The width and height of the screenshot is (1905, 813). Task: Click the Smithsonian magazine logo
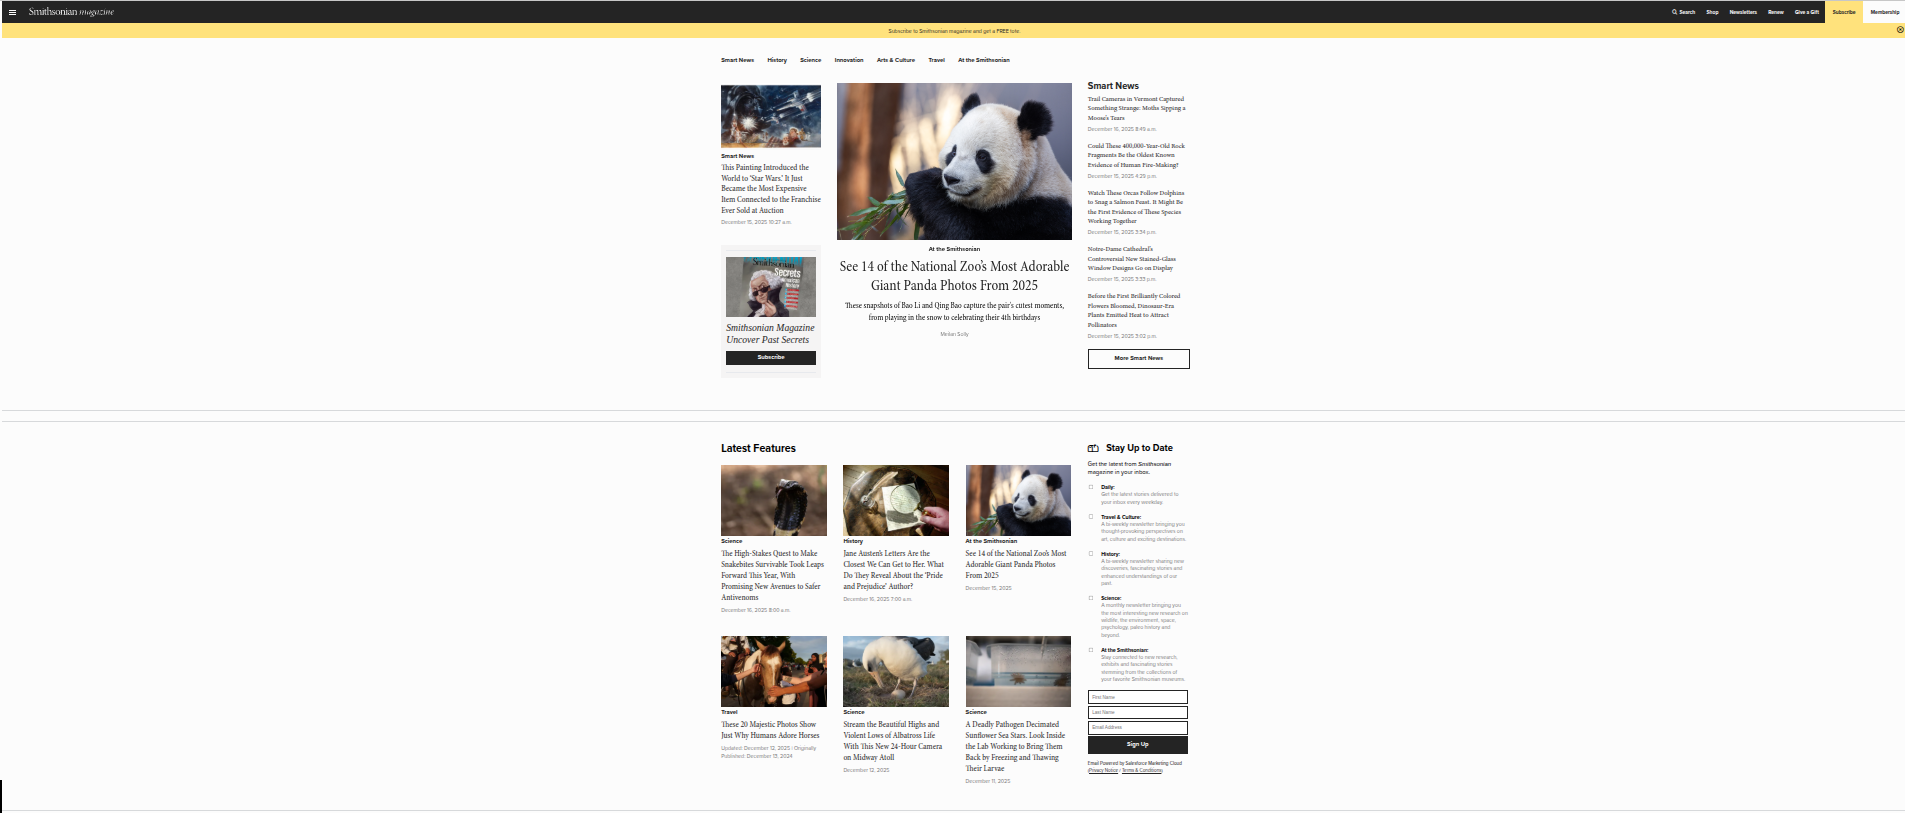[71, 12]
